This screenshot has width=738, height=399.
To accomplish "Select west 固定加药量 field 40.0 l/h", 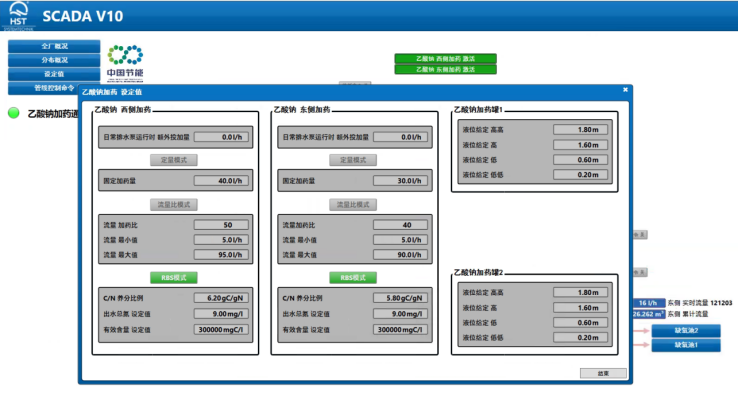I will [x=221, y=181].
